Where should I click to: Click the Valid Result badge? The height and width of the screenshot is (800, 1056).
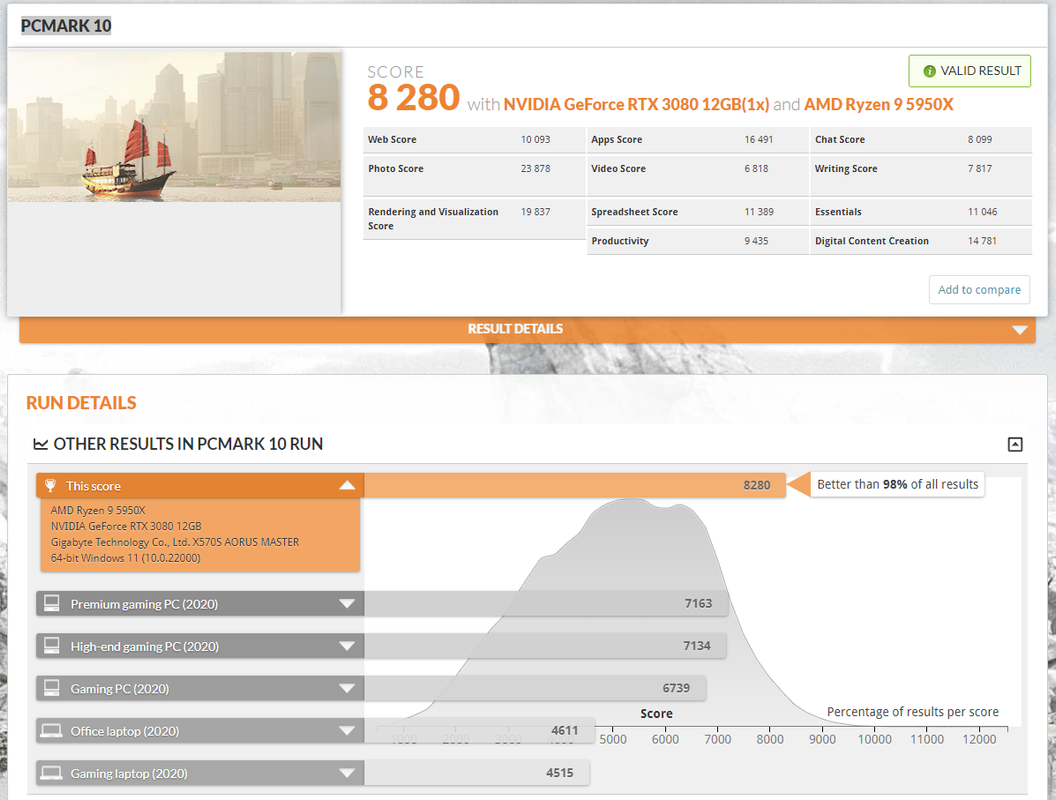pos(970,71)
